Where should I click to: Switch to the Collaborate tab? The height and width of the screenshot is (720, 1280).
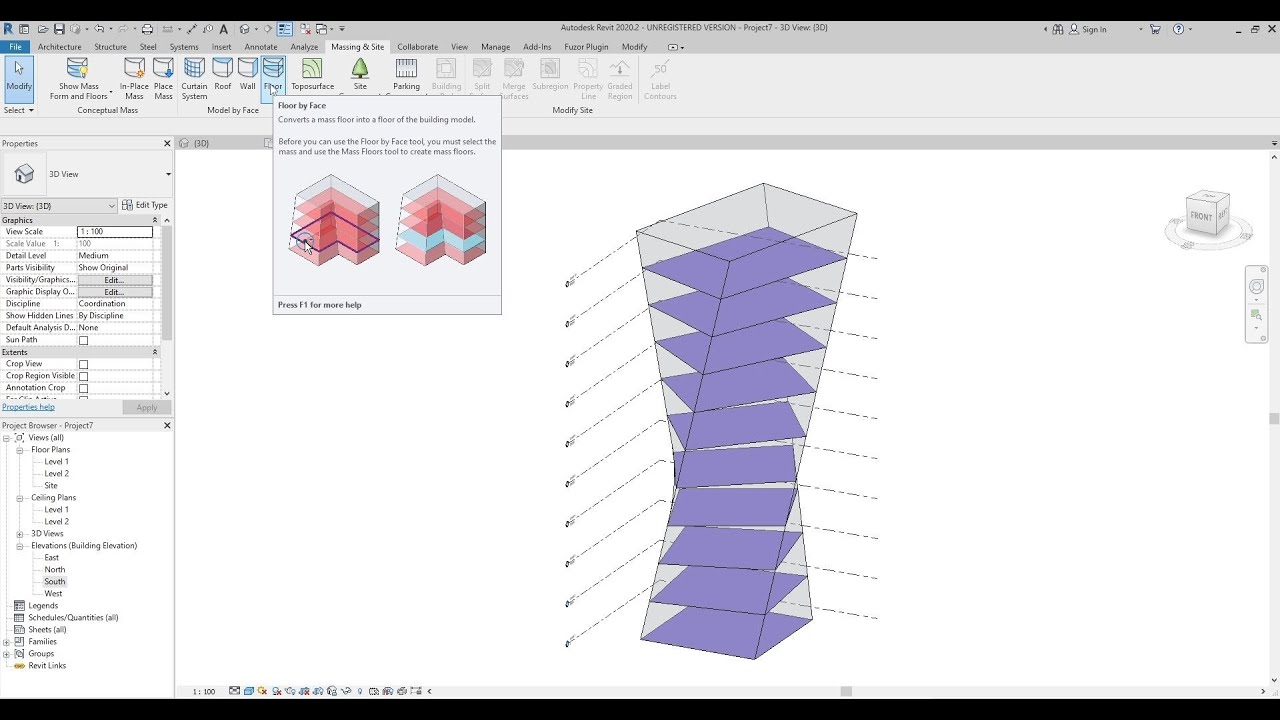pyautogui.click(x=417, y=47)
